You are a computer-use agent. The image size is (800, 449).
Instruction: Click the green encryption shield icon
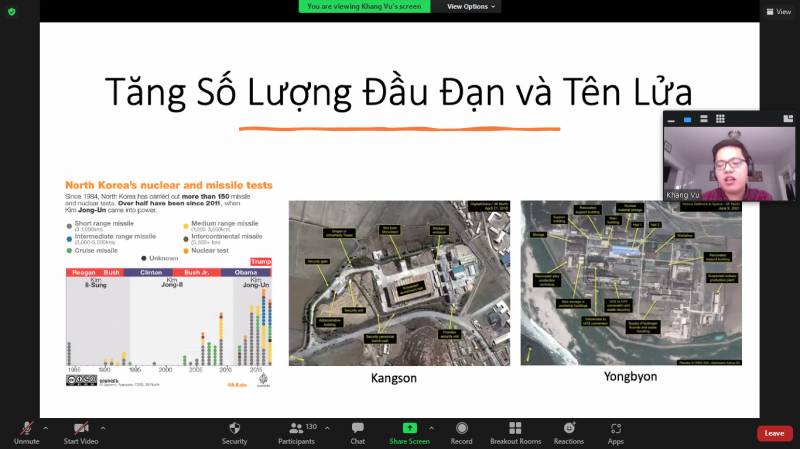coord(12,11)
